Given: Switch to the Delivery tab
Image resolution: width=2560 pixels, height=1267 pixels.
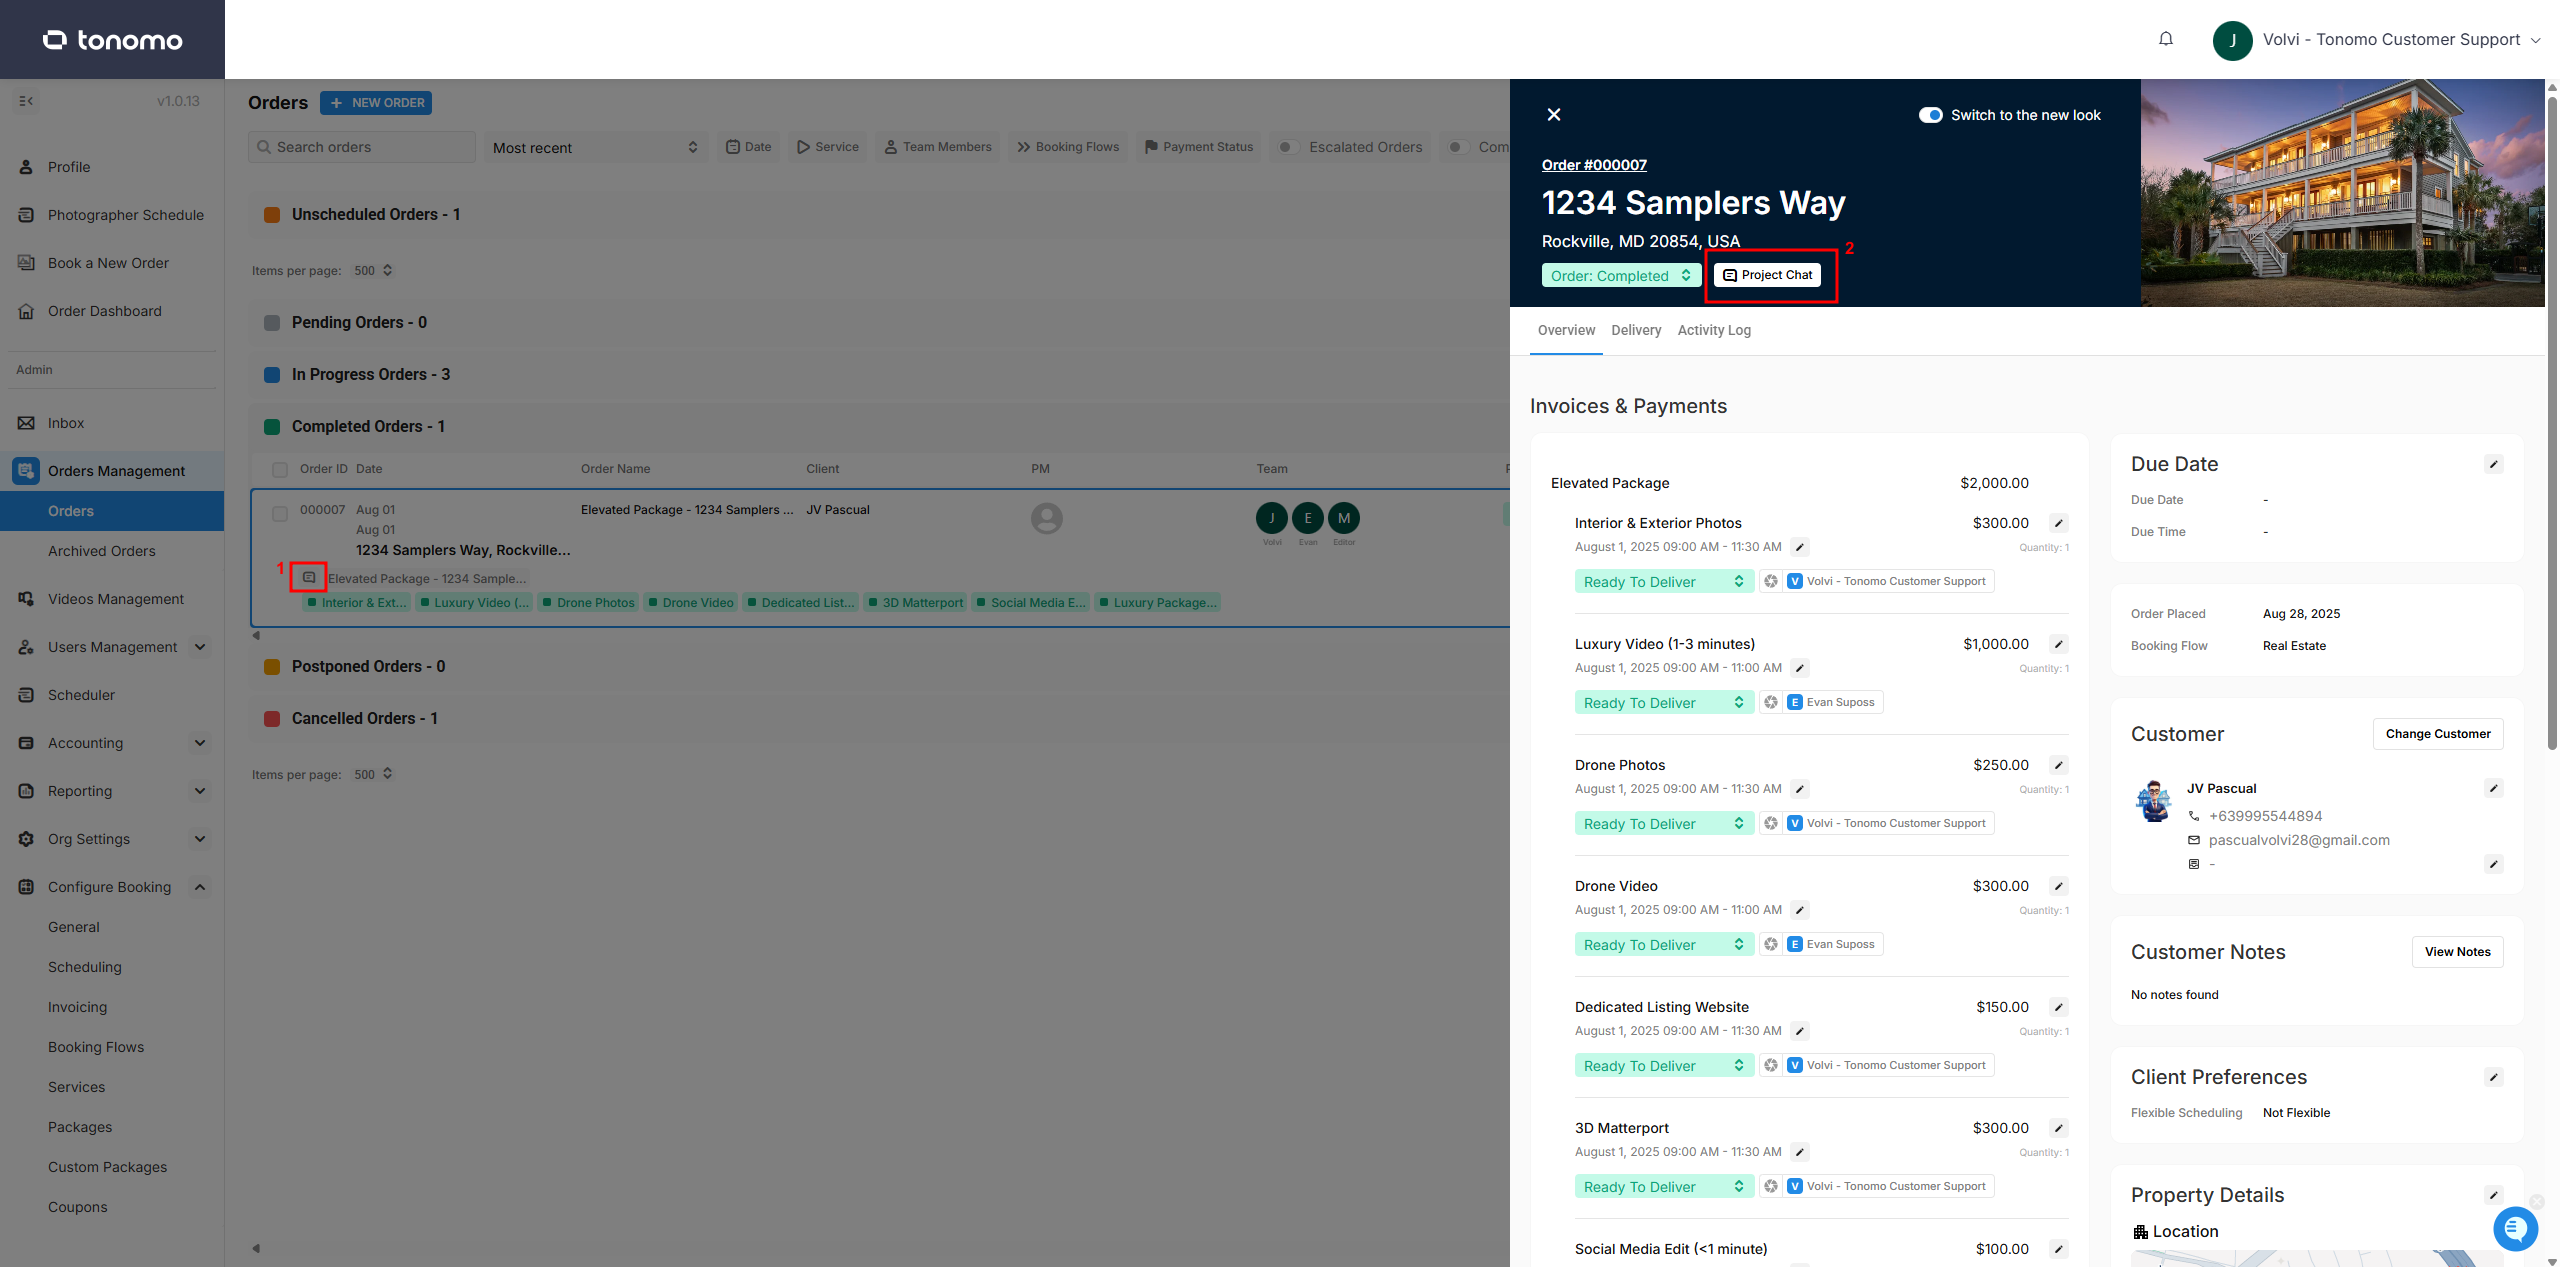Looking at the screenshot, I should pos(1636,330).
